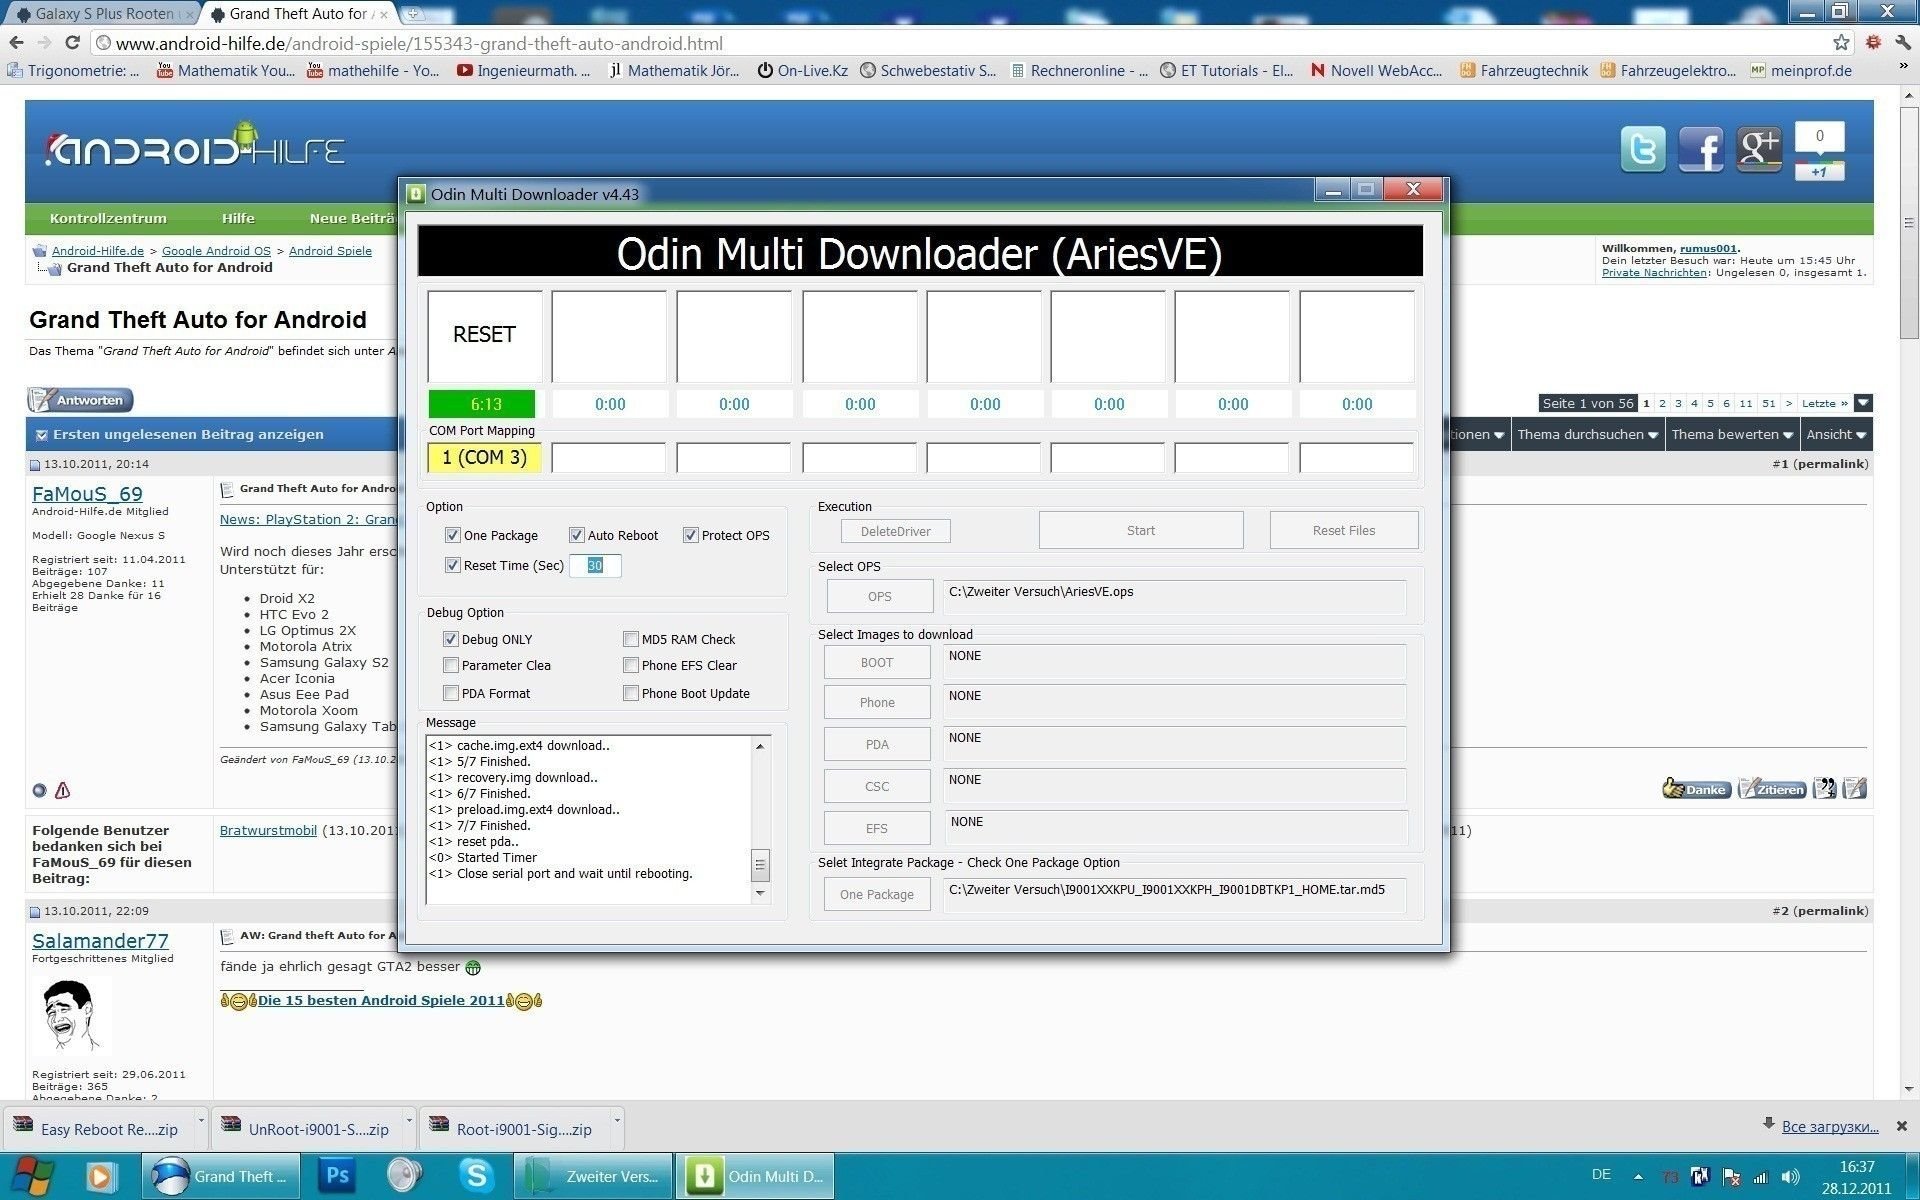
Task: Open the Thema bewerten dropdown
Action: pos(1732,434)
